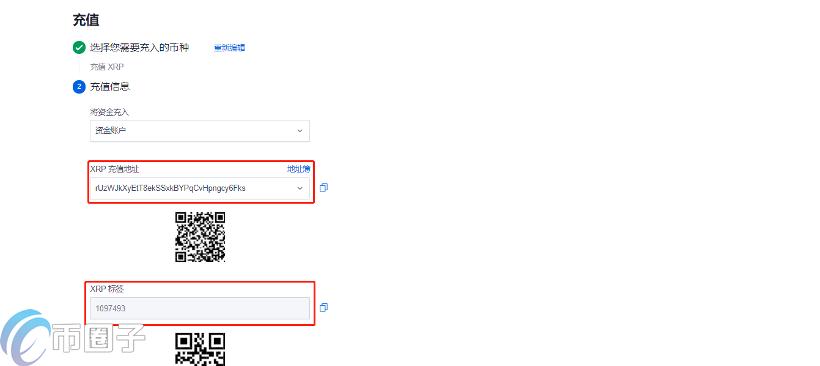Click the 币圈子 watermark logo
This screenshot has height=366, width=820.
[x=73, y=337]
